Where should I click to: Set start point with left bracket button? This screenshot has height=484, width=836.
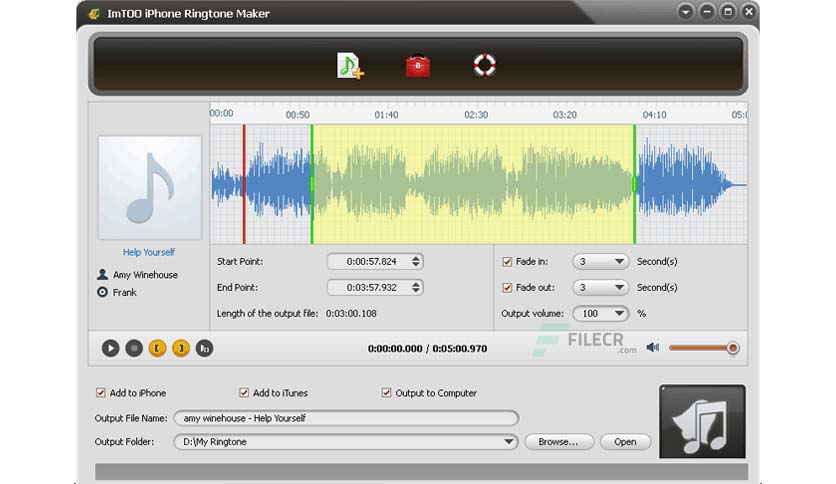tap(157, 348)
